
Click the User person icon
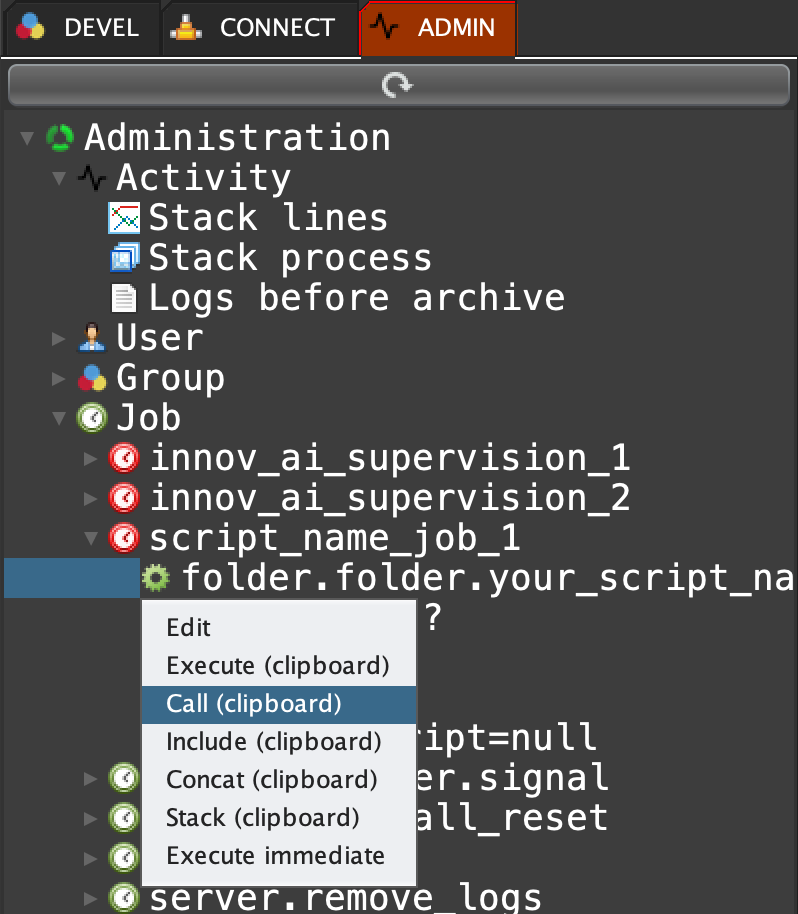click(x=92, y=338)
